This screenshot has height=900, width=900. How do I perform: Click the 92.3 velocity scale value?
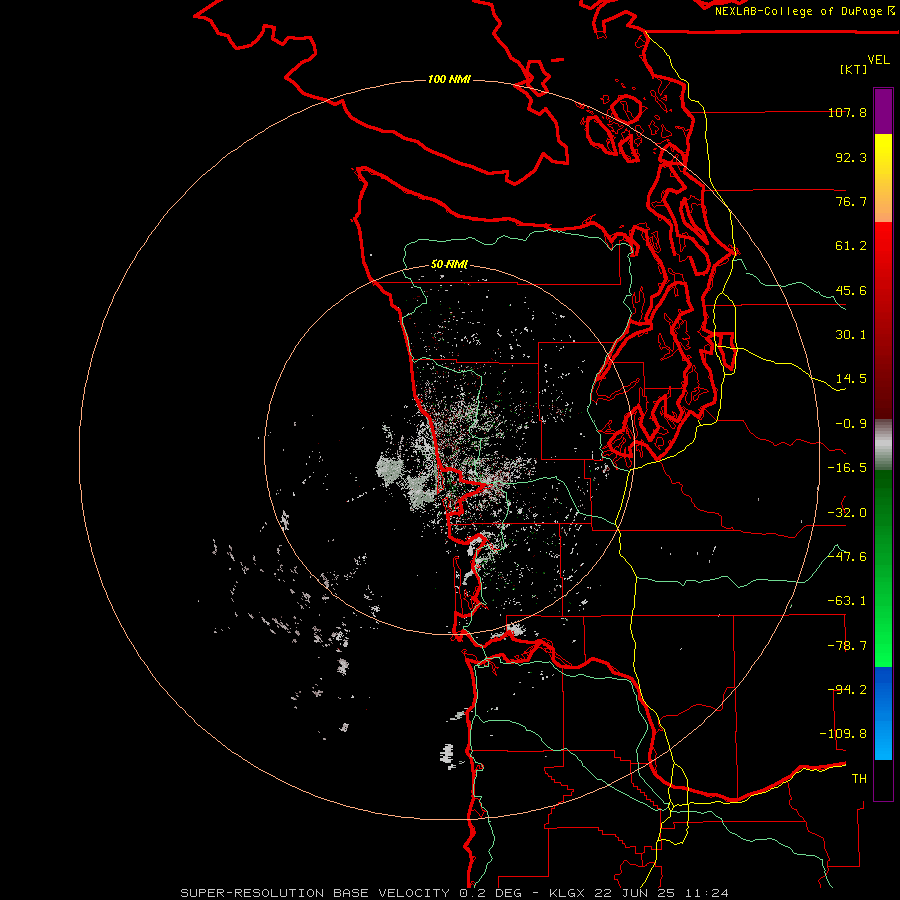click(x=851, y=157)
